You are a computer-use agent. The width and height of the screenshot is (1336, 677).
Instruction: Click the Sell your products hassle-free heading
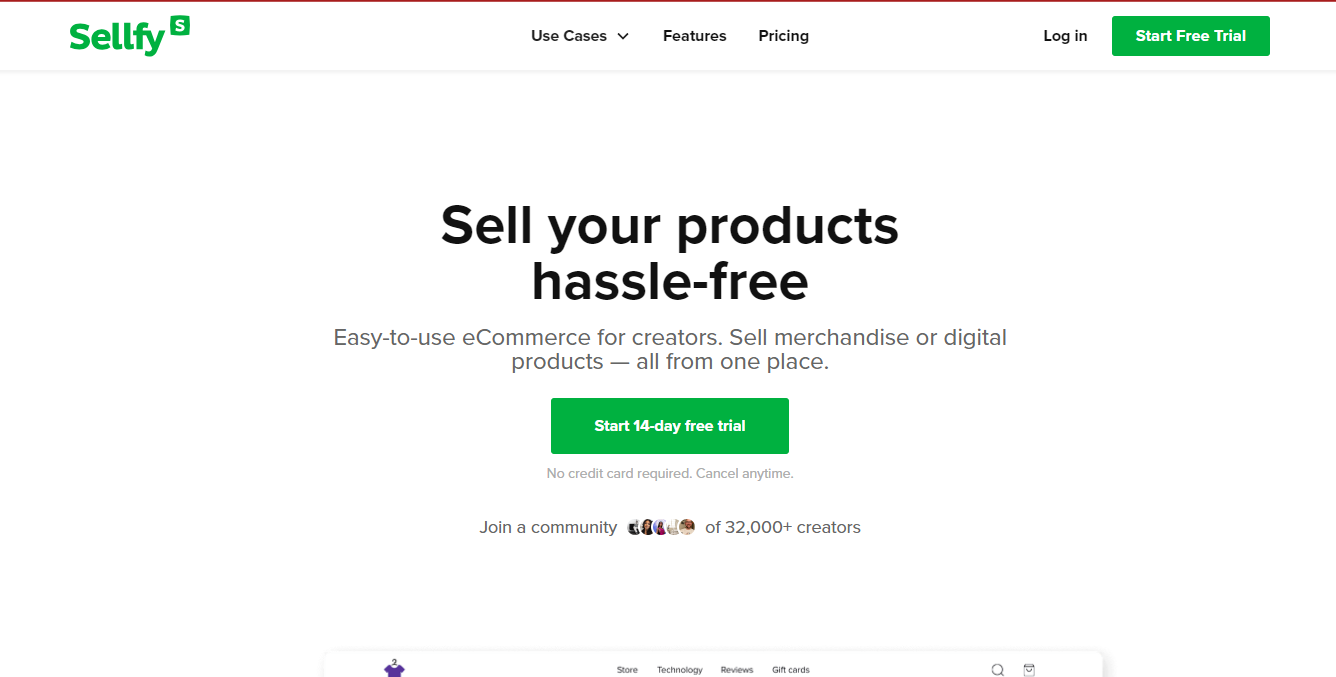(669, 252)
